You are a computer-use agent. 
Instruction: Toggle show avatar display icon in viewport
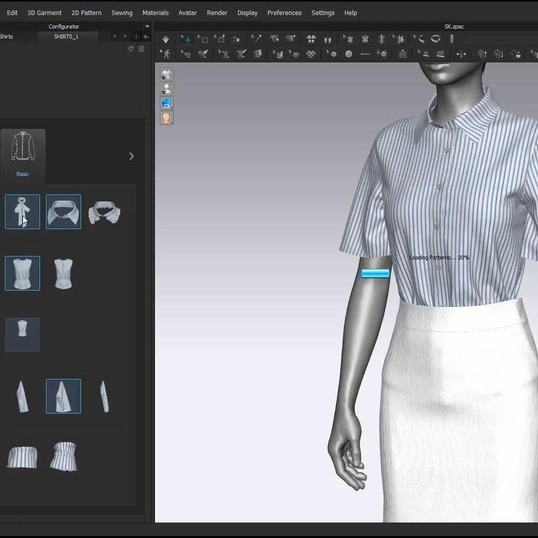point(167,89)
